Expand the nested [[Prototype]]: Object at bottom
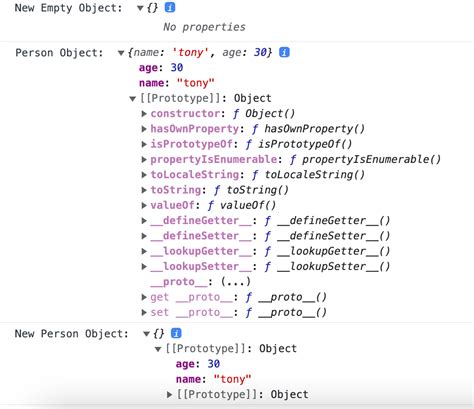The height and width of the screenshot is (409, 474). click(x=169, y=395)
